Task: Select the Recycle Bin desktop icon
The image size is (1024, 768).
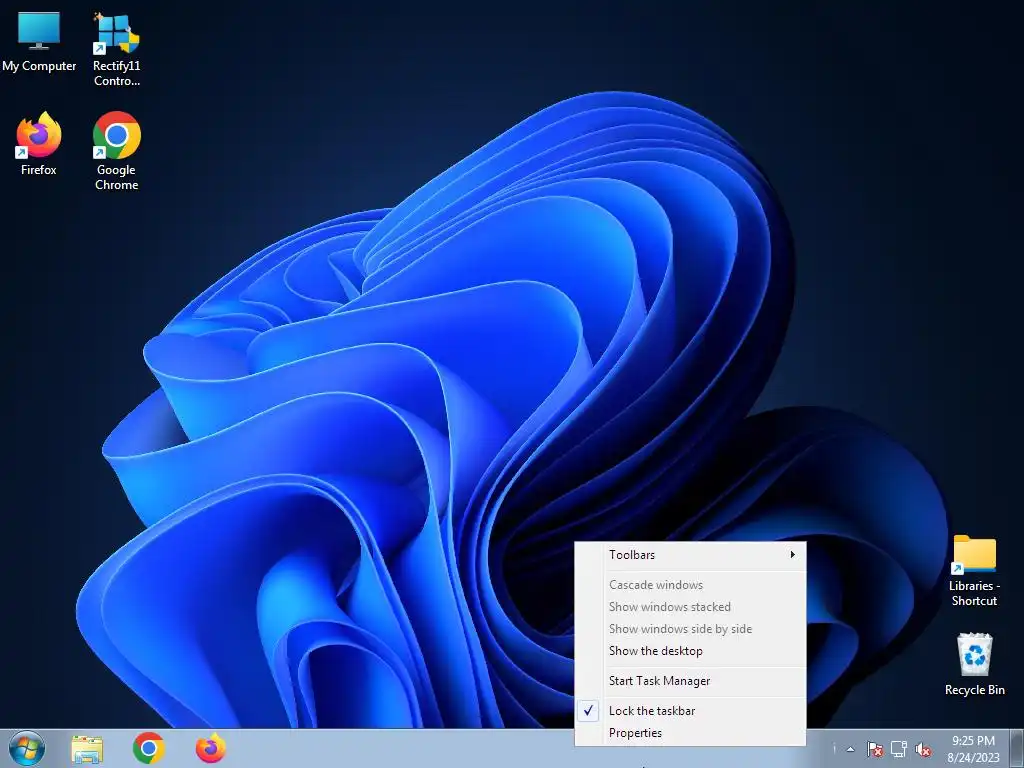Action: click(974, 664)
